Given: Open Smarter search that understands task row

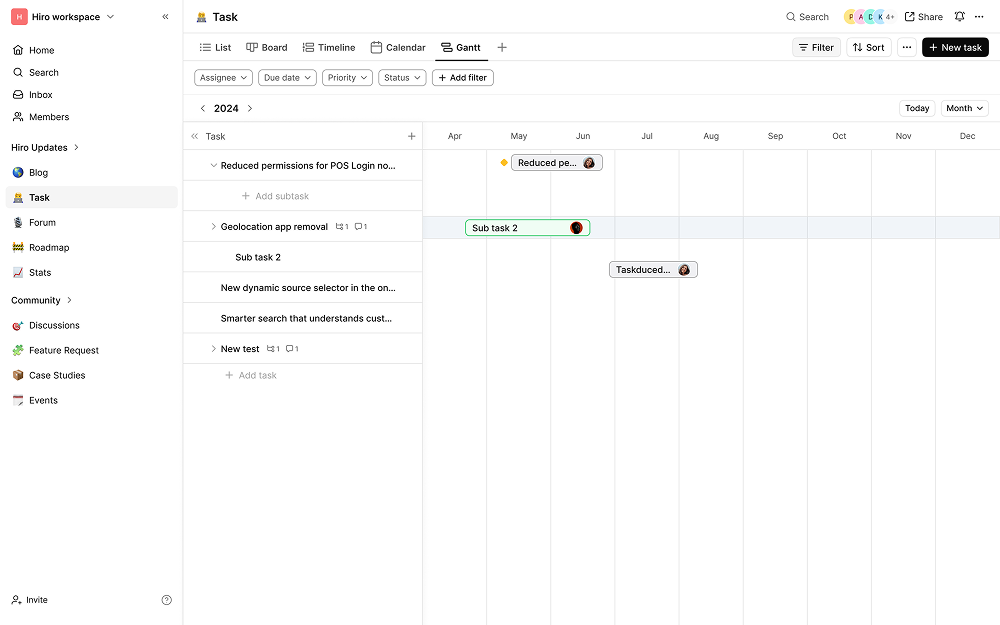Looking at the screenshot, I should [302, 318].
